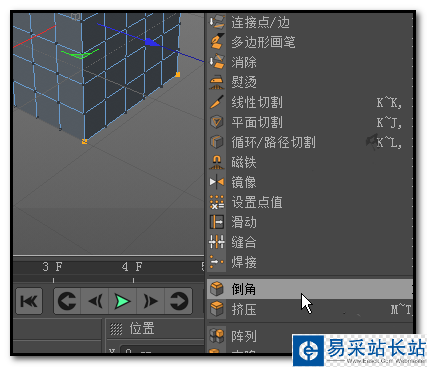Click the 平面切割 plane cut icon
Viewport: 427px width, 367px height.
point(217,122)
